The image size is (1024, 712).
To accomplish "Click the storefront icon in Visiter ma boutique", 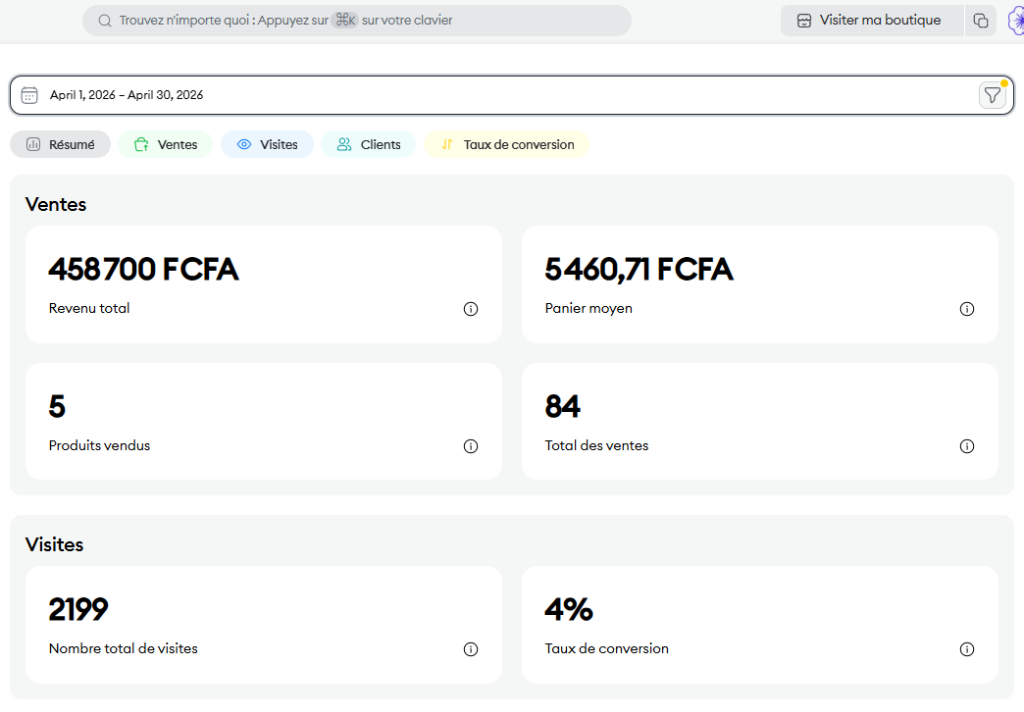I will (x=804, y=21).
